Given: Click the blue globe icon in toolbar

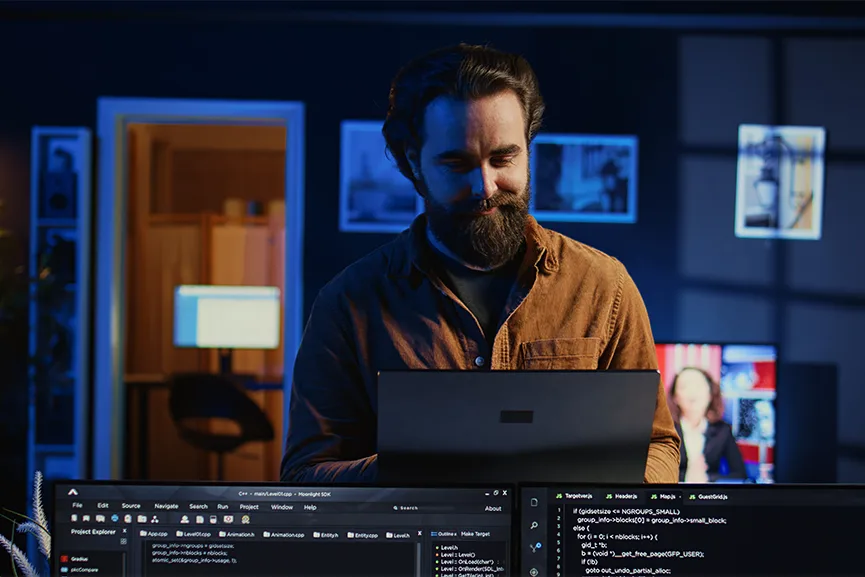Looking at the screenshot, I should click(x=114, y=519).
